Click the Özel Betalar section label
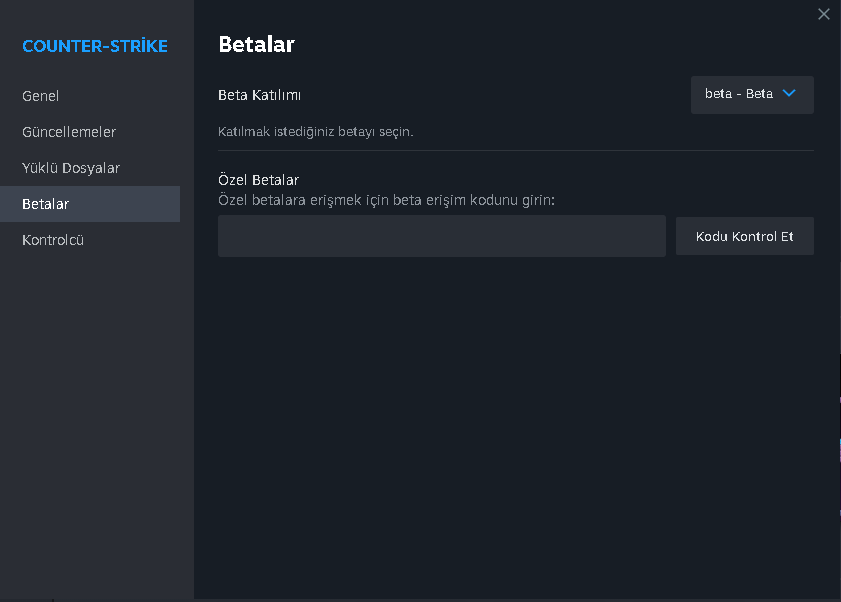Viewport: 841px width, 602px height. (258, 180)
